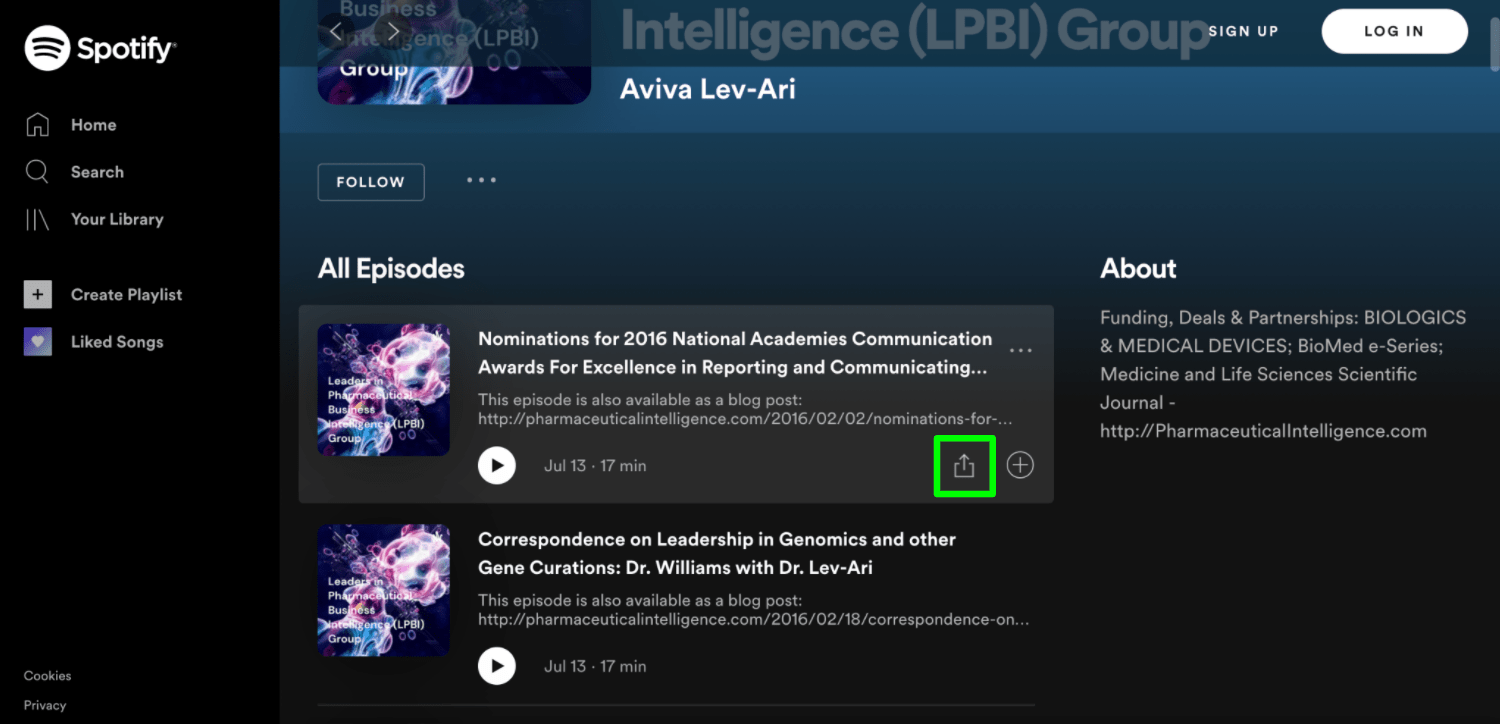Click Jul 13 date of Correspondence episode
Screen dimensions: 1500x724
tap(565, 666)
